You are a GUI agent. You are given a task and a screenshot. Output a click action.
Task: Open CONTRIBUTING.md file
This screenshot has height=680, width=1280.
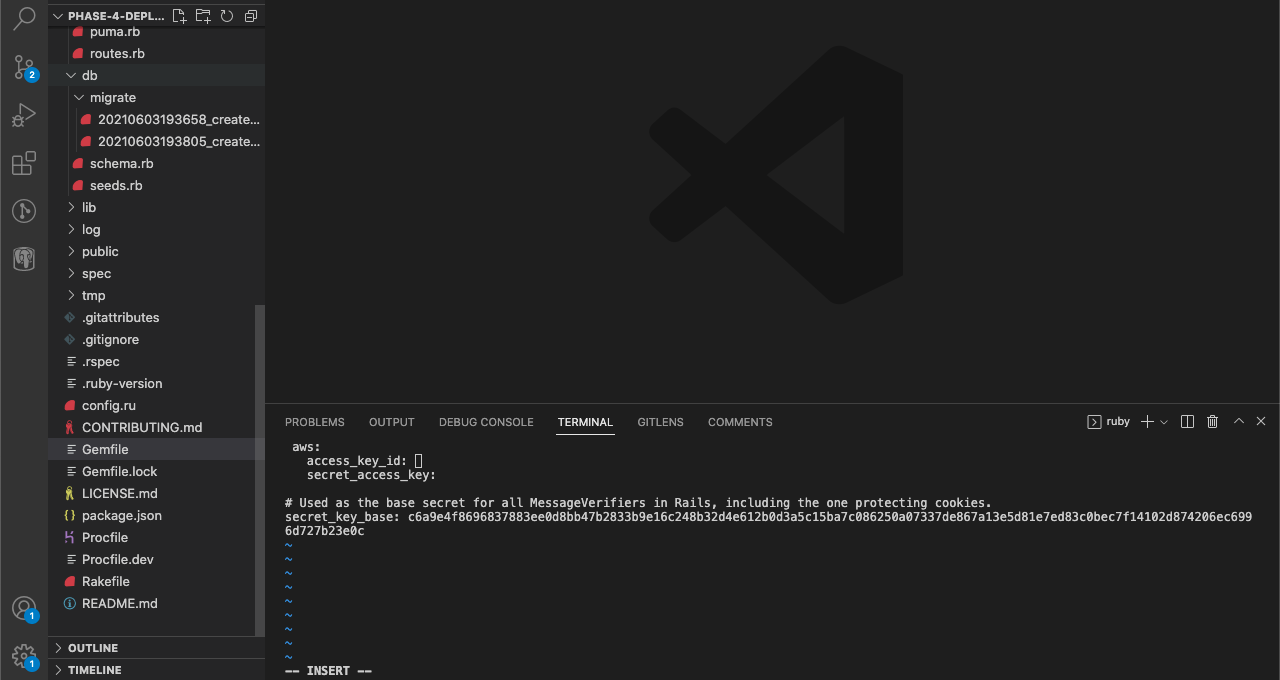click(x=156, y=428)
